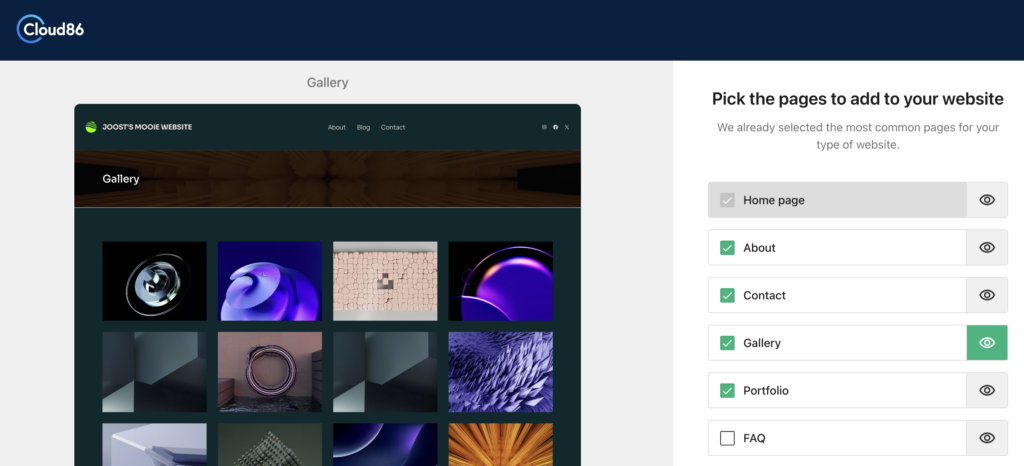Open the cracked tile wall gallery thumbnail
The width and height of the screenshot is (1024, 466).
point(385,280)
